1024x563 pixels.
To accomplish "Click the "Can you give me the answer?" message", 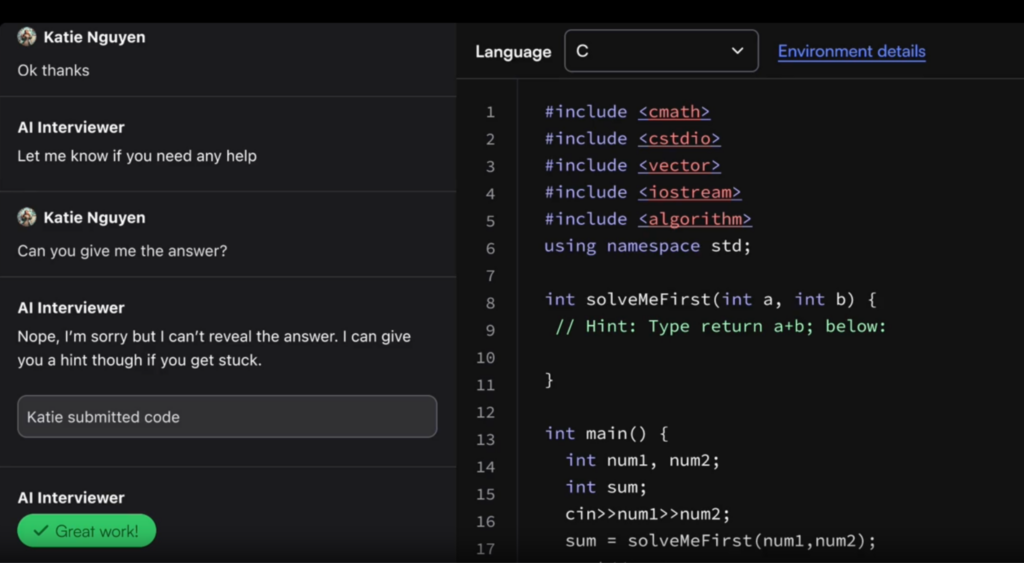I will coord(122,251).
